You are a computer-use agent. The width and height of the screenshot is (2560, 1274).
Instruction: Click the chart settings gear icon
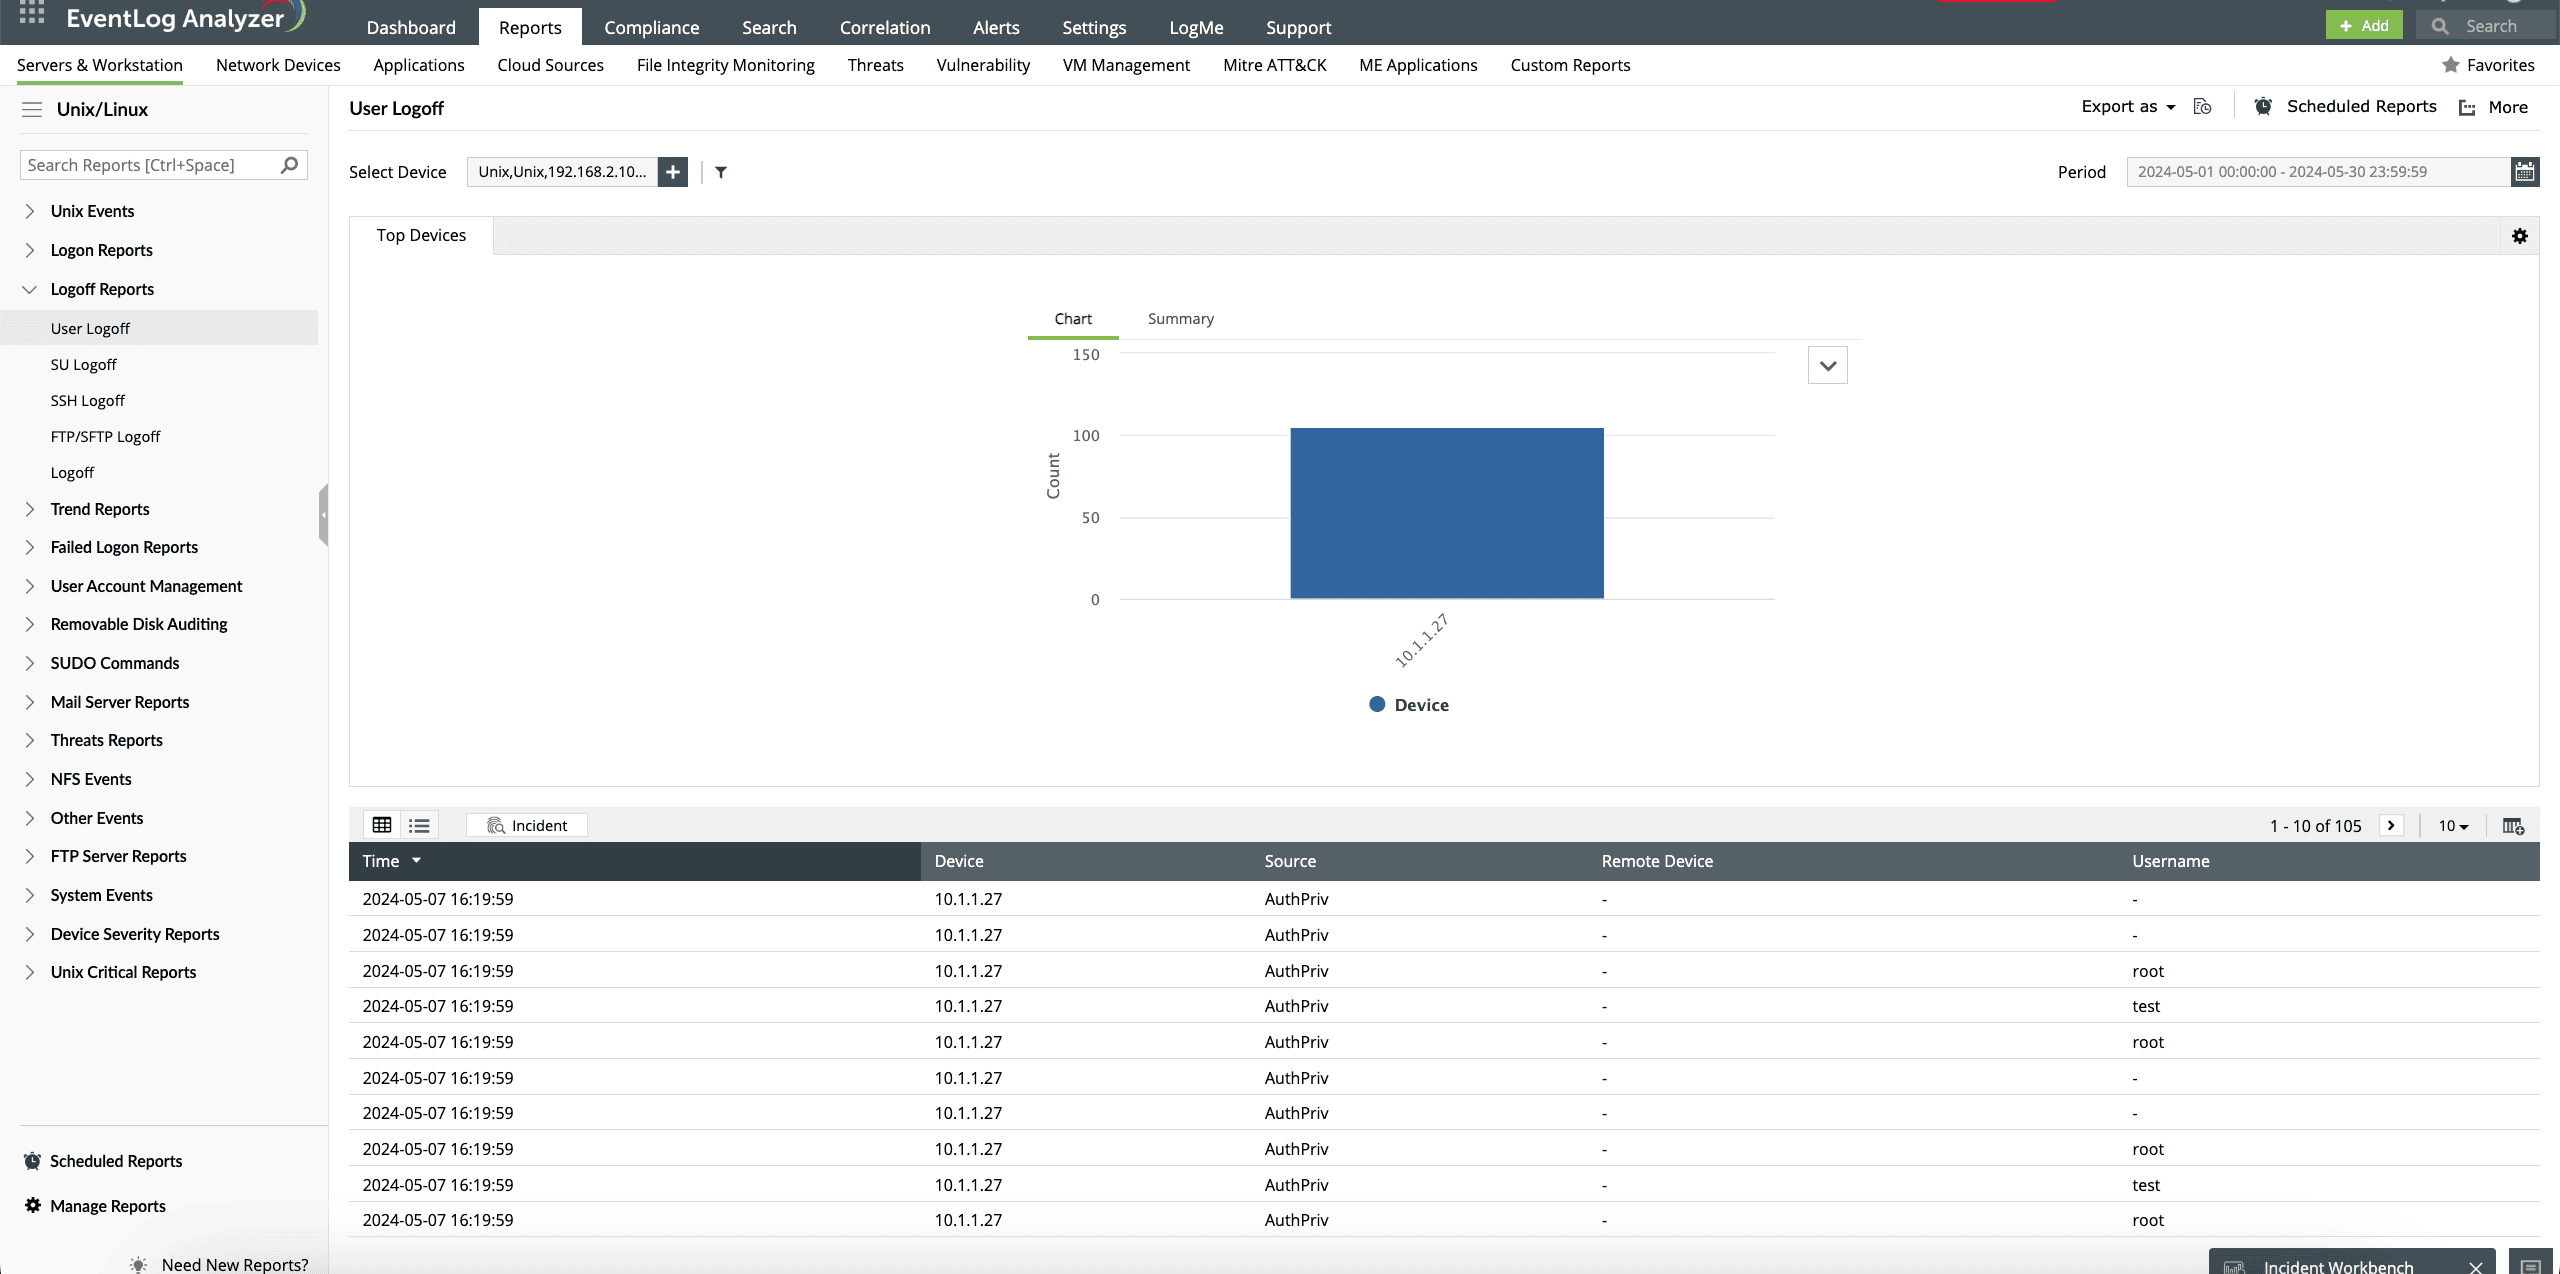click(x=2519, y=236)
